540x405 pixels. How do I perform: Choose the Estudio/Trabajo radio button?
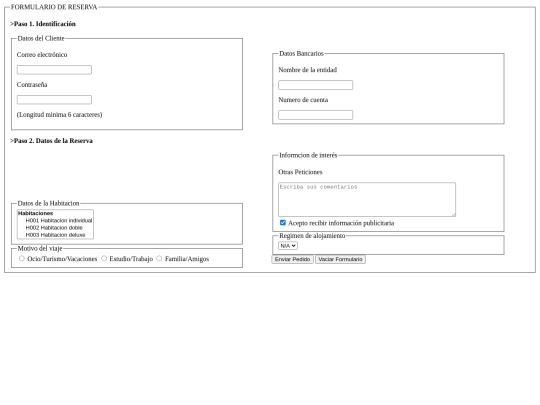(104, 258)
